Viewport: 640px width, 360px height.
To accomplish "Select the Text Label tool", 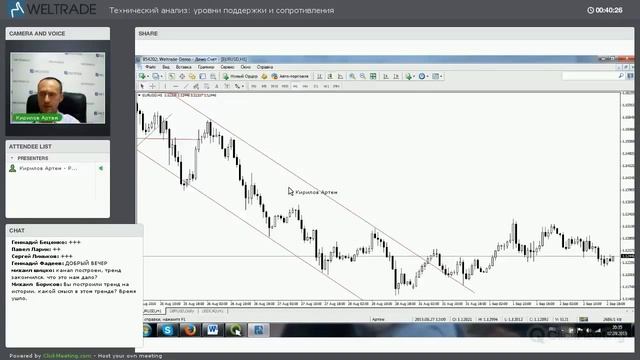I will point(227,86).
